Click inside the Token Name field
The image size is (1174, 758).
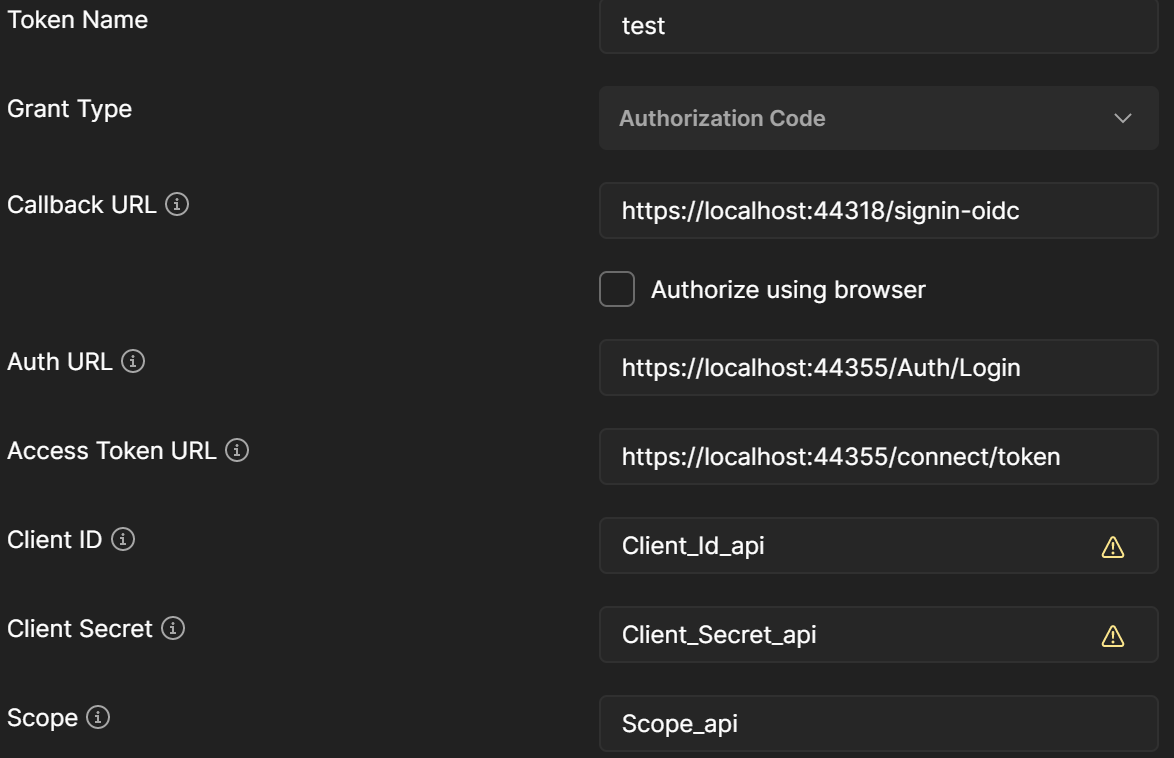click(878, 24)
